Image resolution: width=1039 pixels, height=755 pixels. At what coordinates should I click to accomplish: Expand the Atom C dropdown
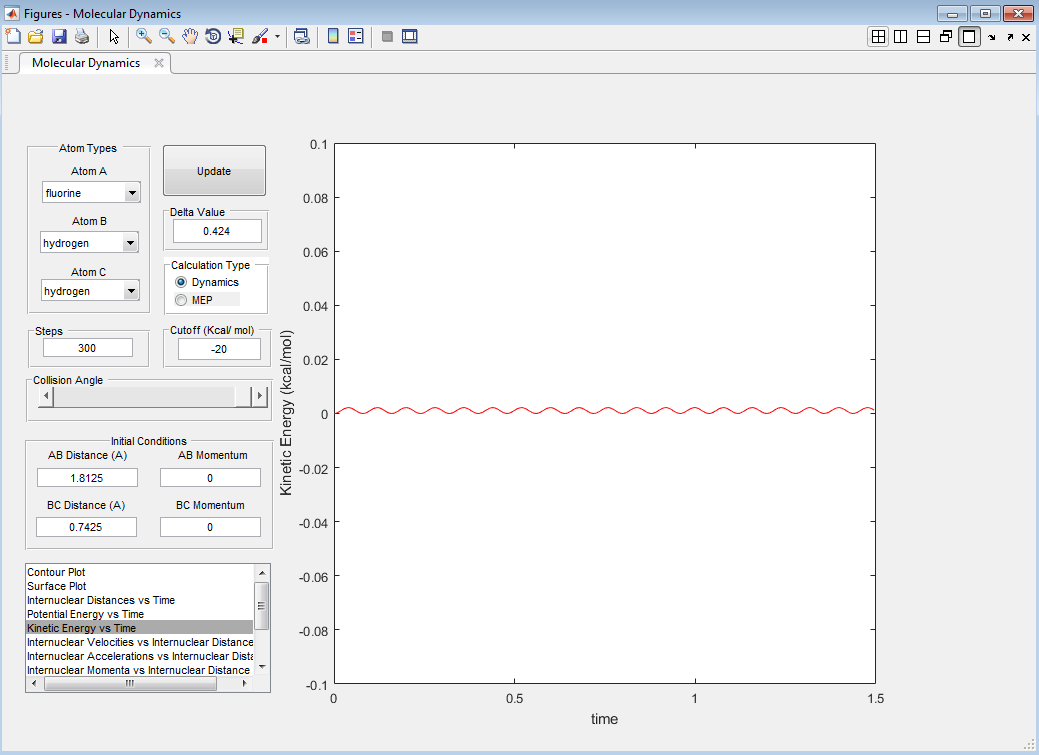tap(129, 291)
